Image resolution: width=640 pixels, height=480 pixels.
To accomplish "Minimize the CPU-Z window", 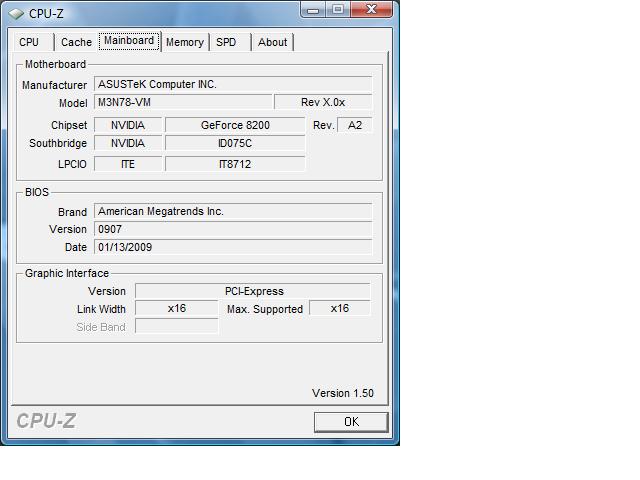I will [x=313, y=9].
